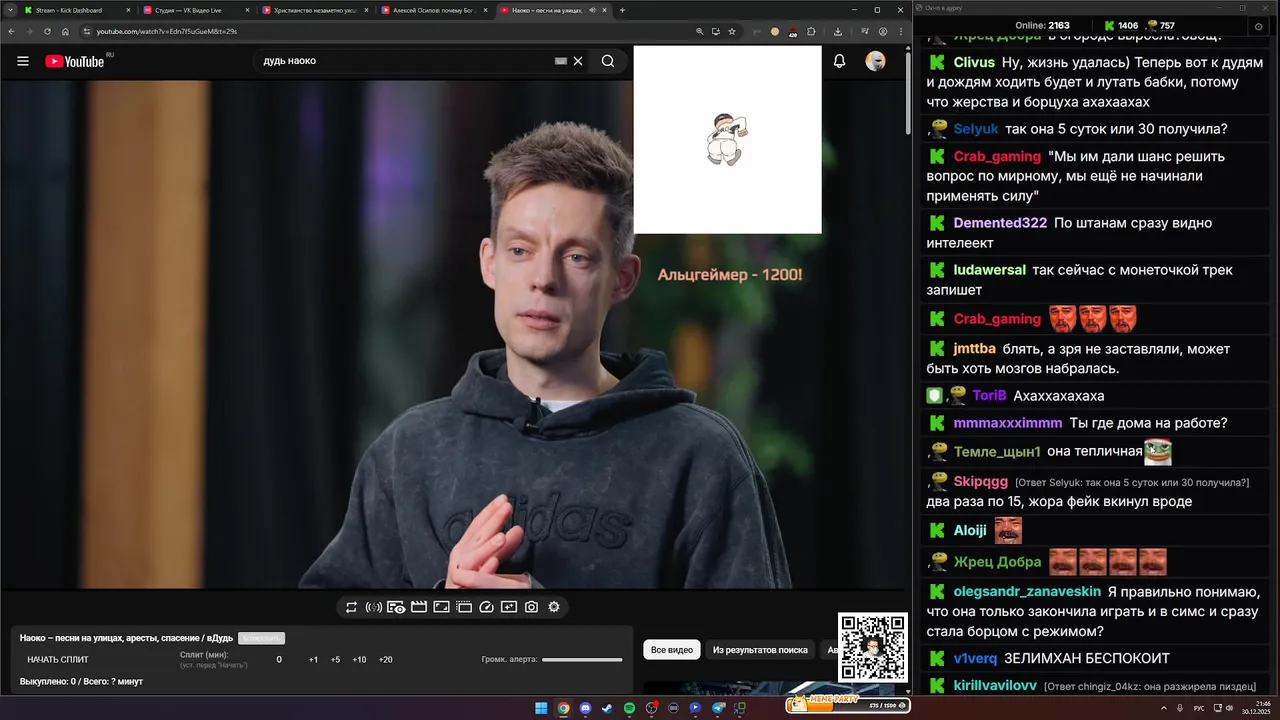
Task: Open chat window settings gear
Action: click(1258, 26)
